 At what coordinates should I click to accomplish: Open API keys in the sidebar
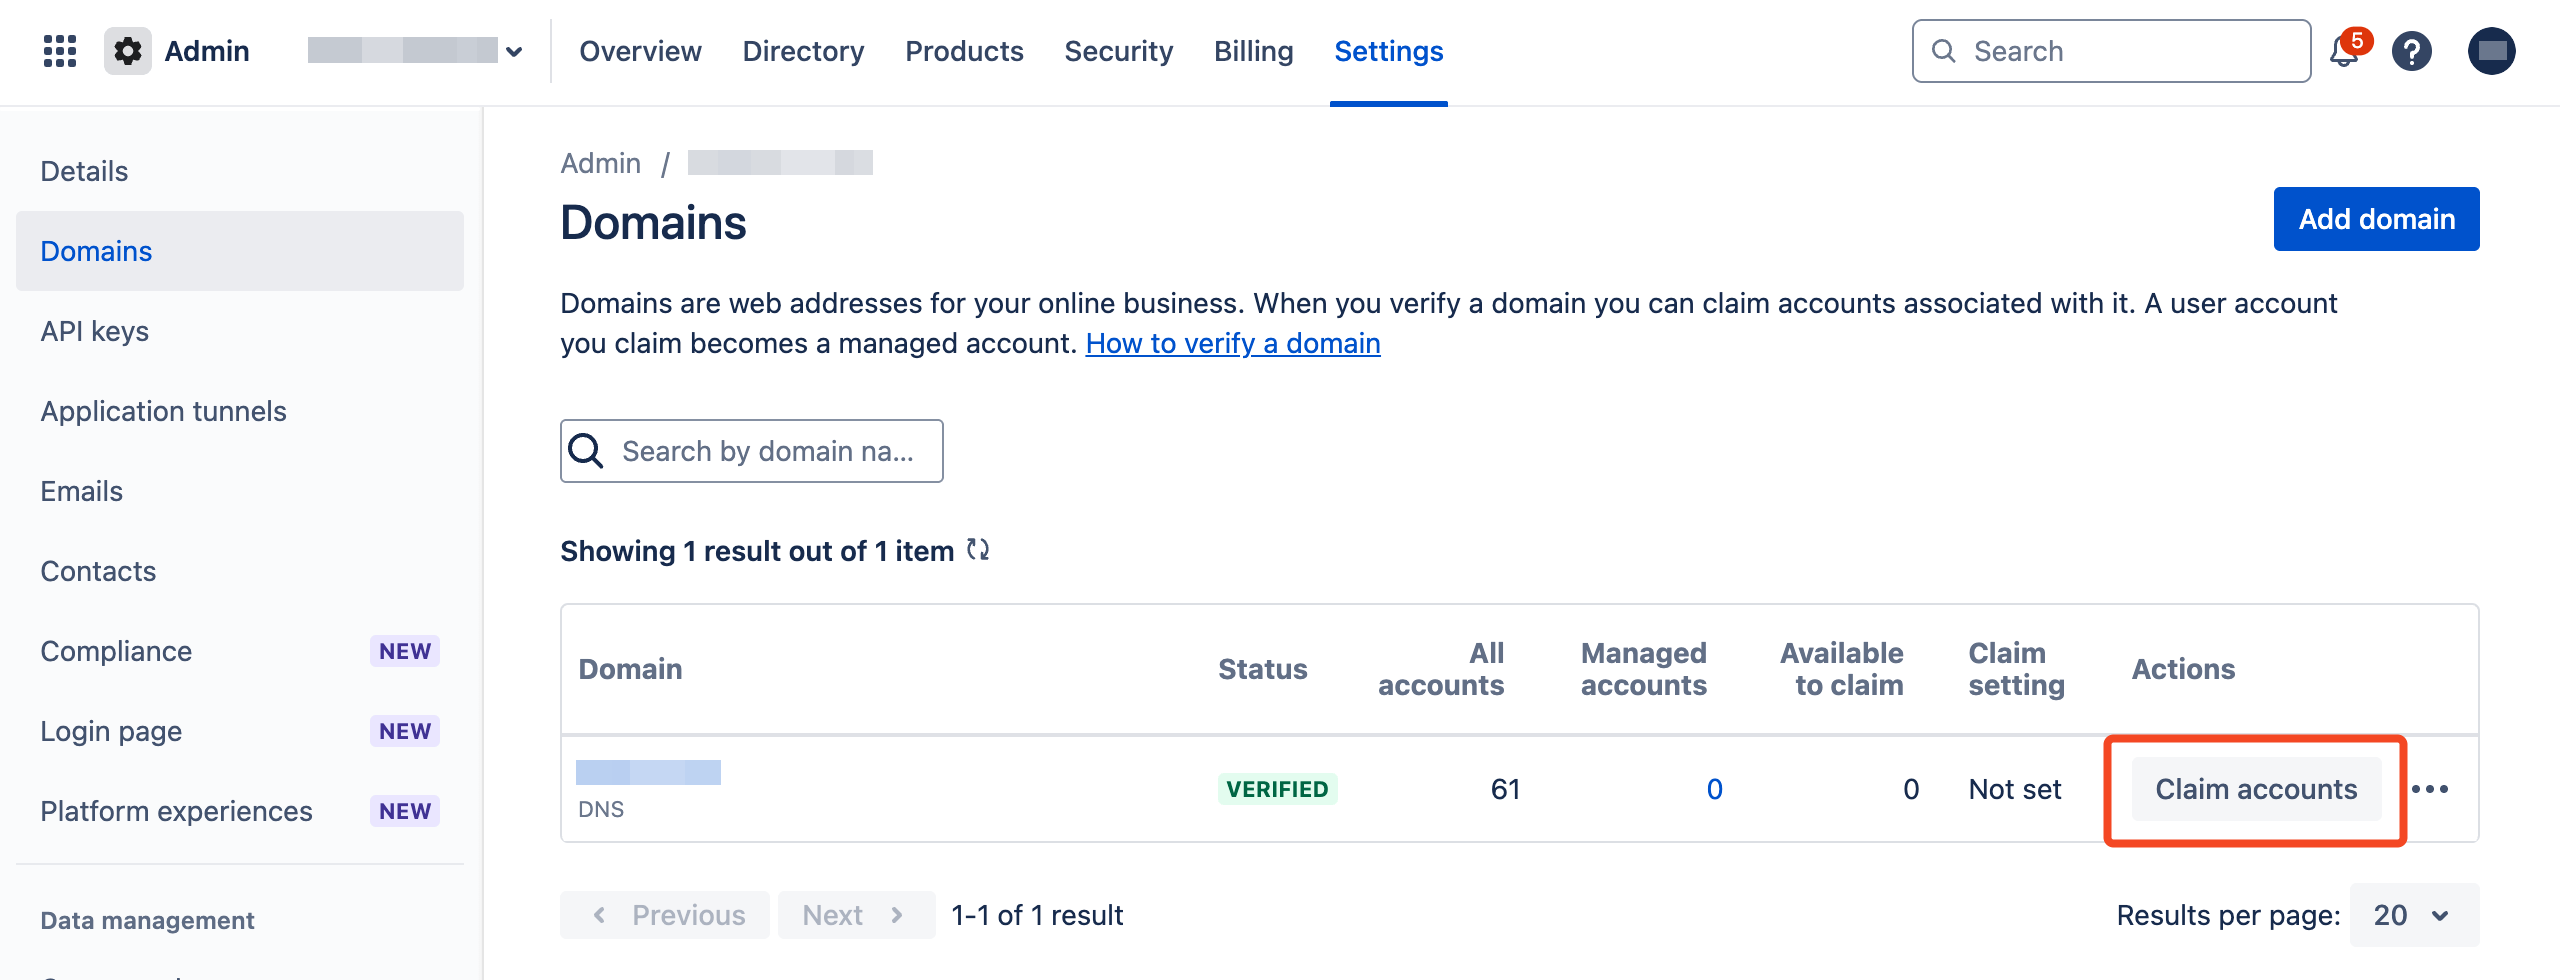[240, 331]
